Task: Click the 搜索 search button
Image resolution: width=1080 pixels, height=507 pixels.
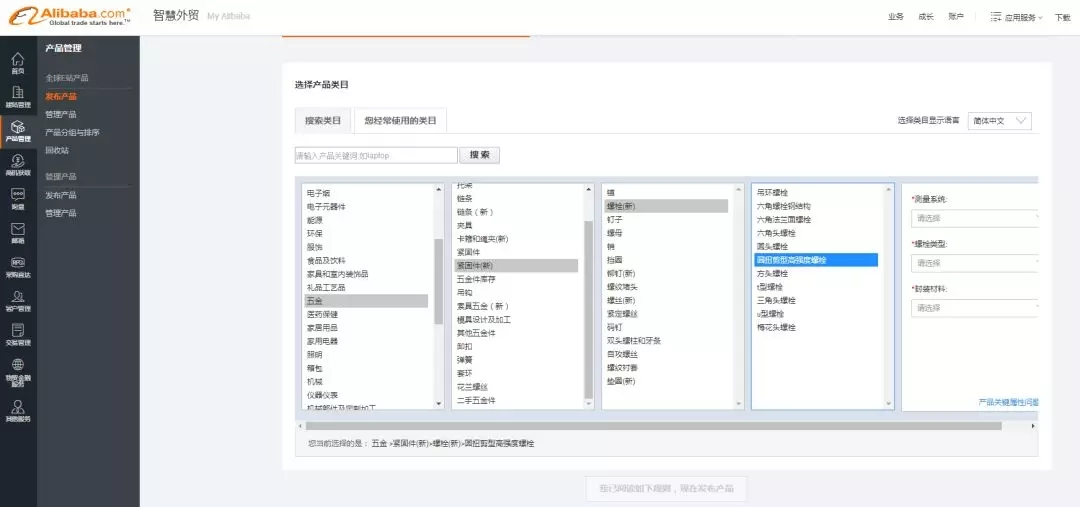Action: coord(479,155)
